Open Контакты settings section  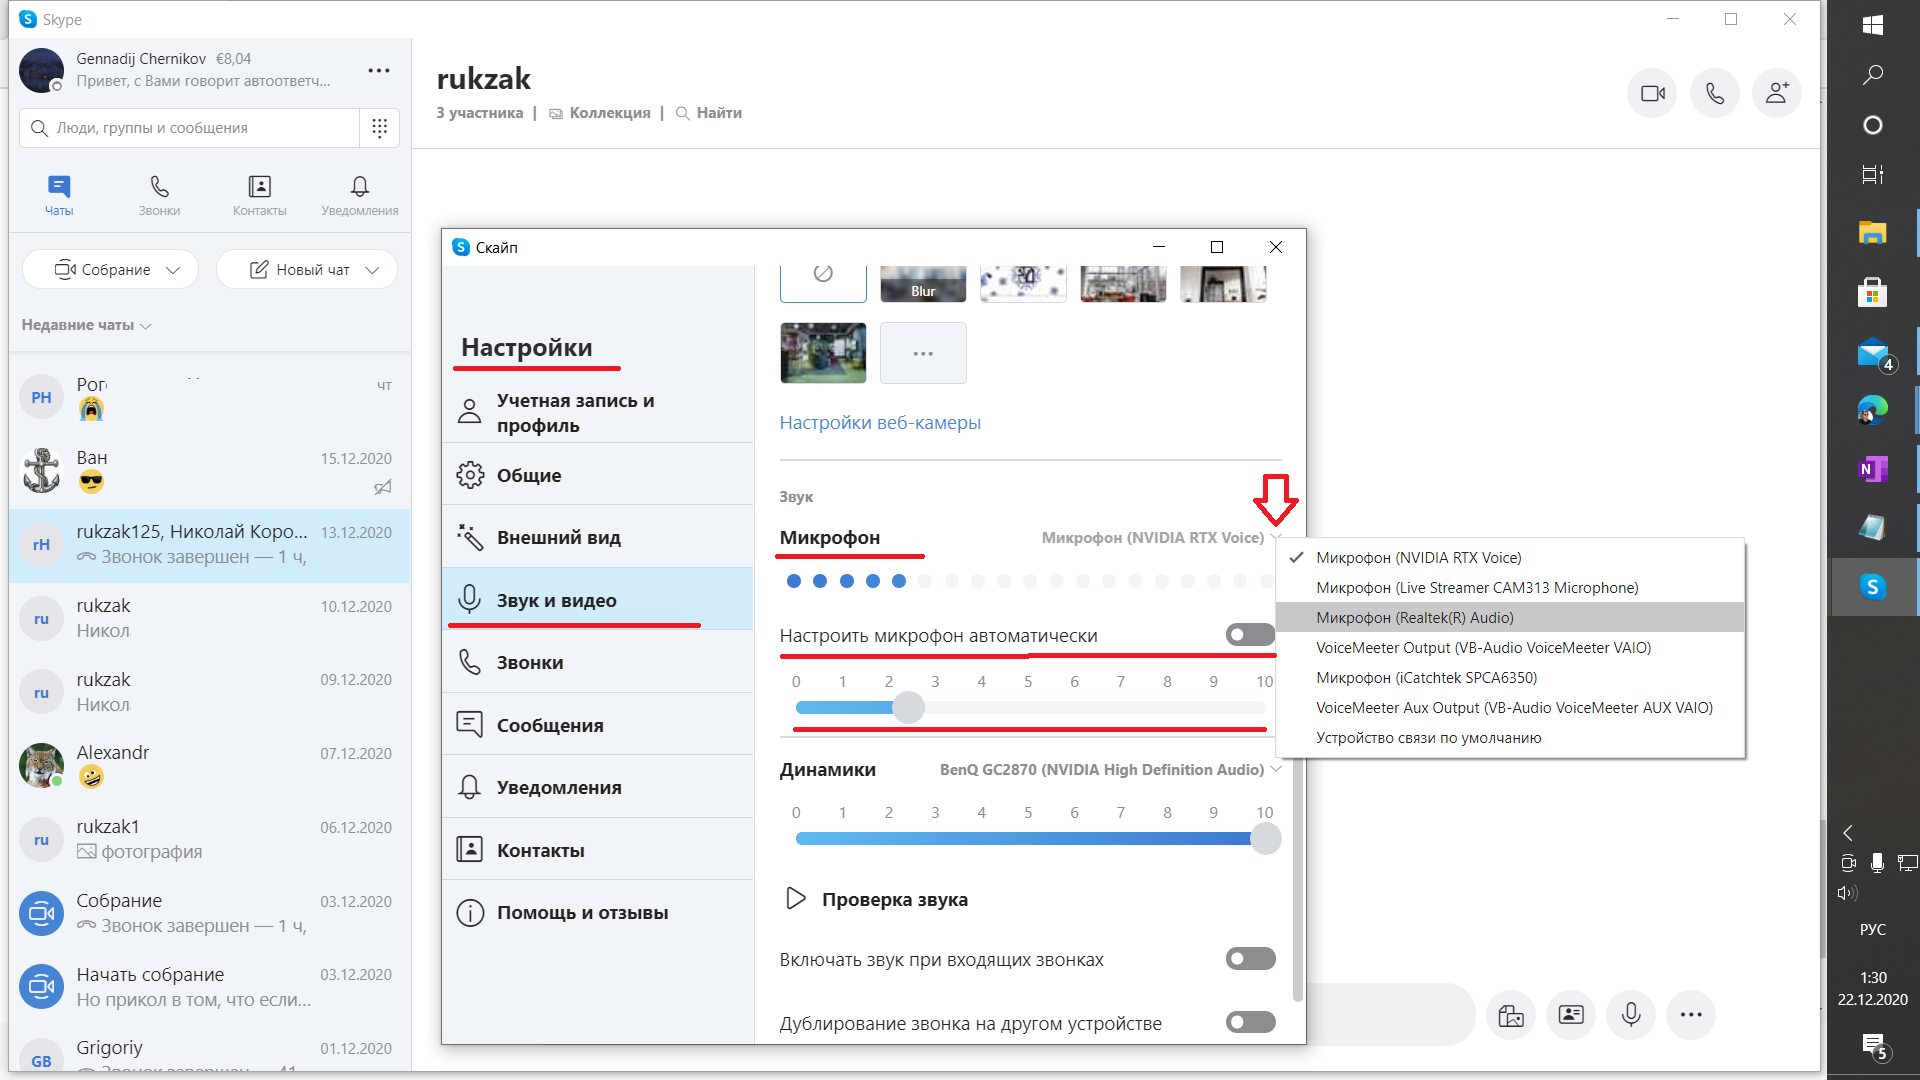pyautogui.click(x=598, y=850)
